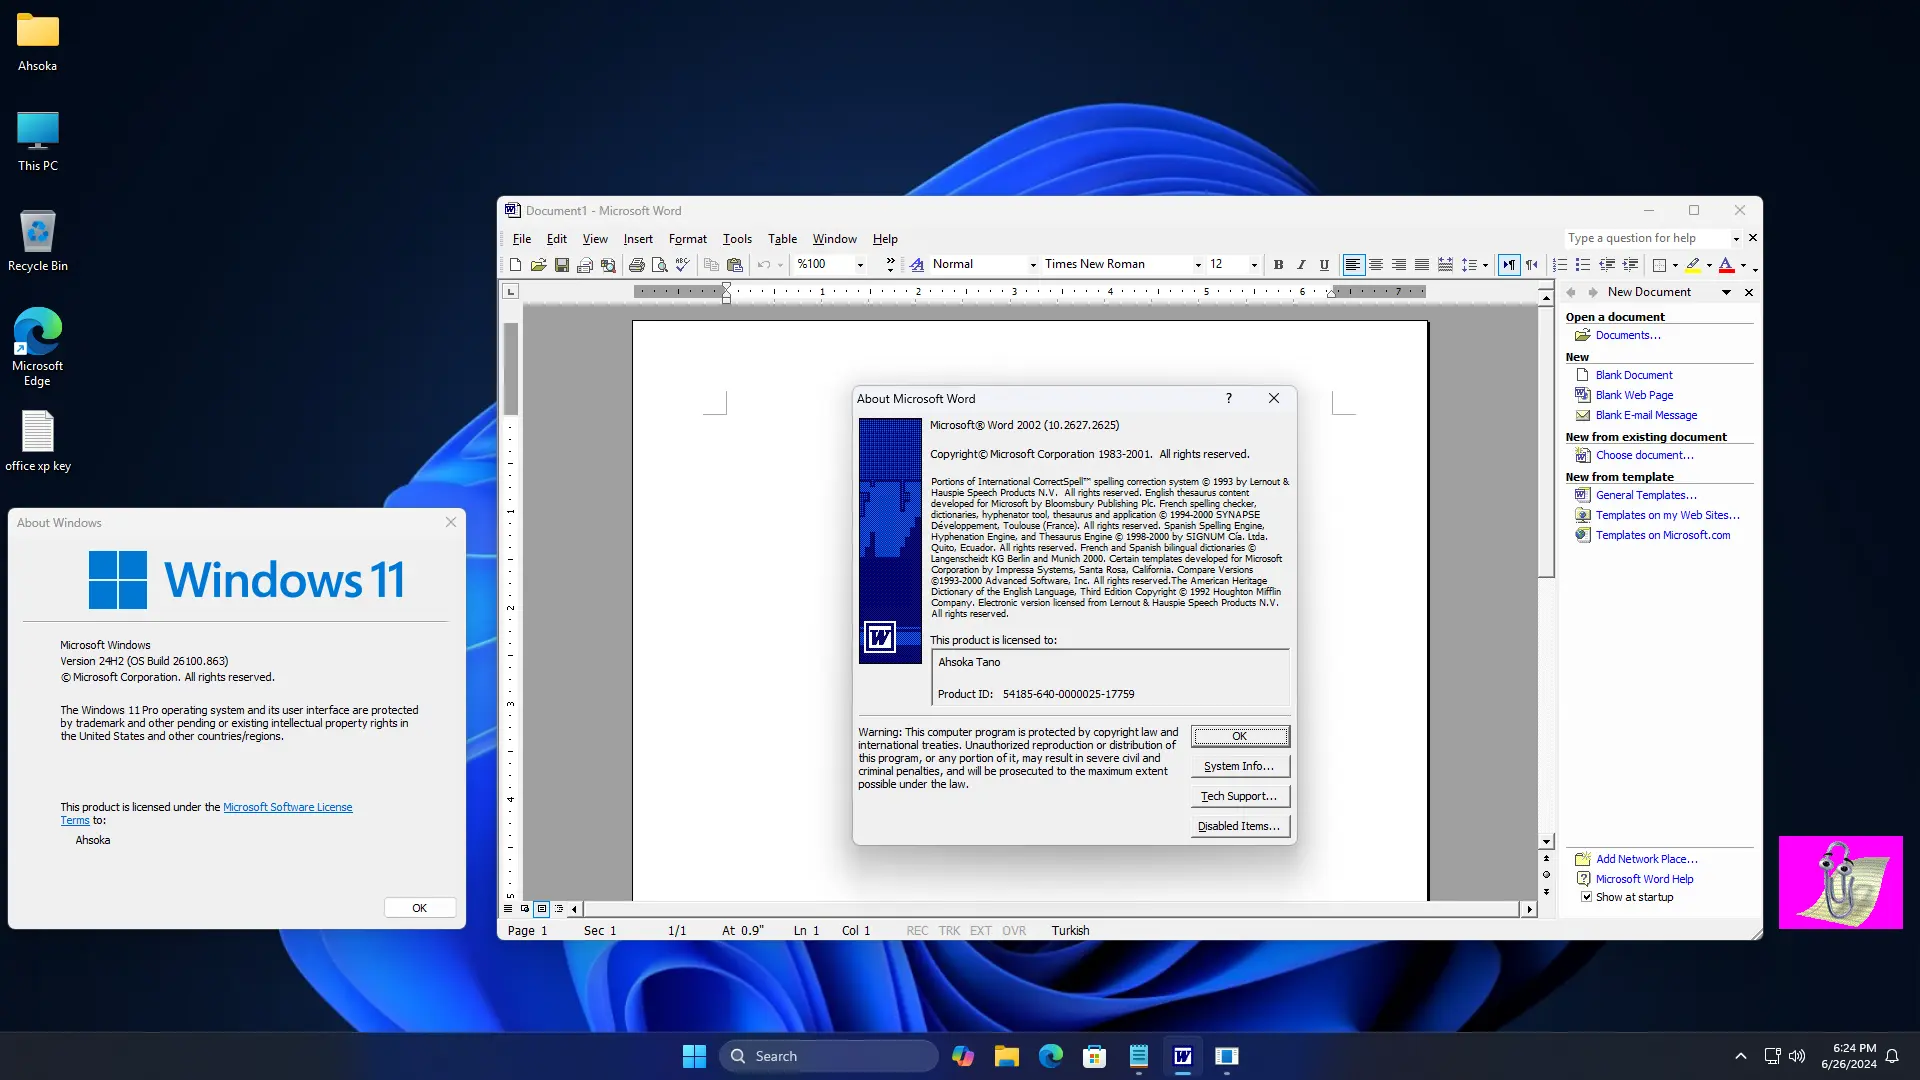
Task: Click OK in About Microsoft Word
Action: (1240, 736)
